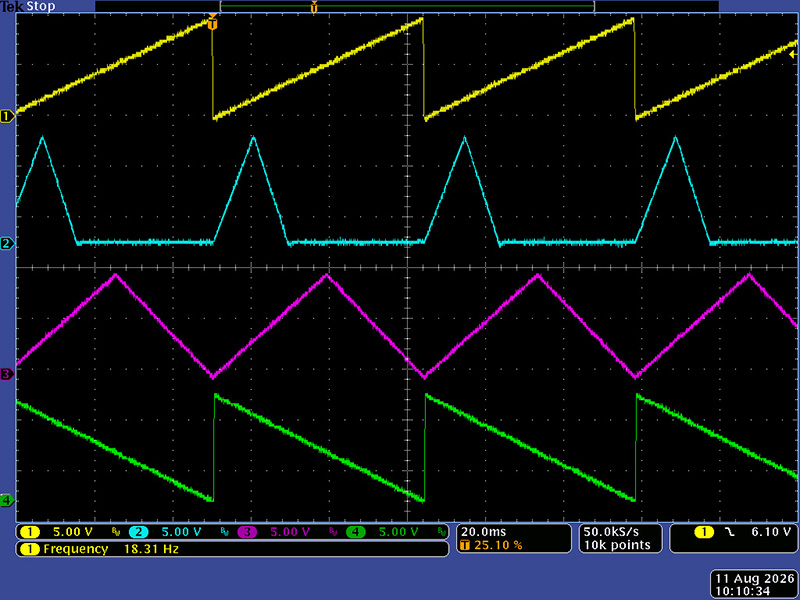Click the Tek Stop acquisition status label
The width and height of the screenshot is (800, 600).
click(28, 7)
